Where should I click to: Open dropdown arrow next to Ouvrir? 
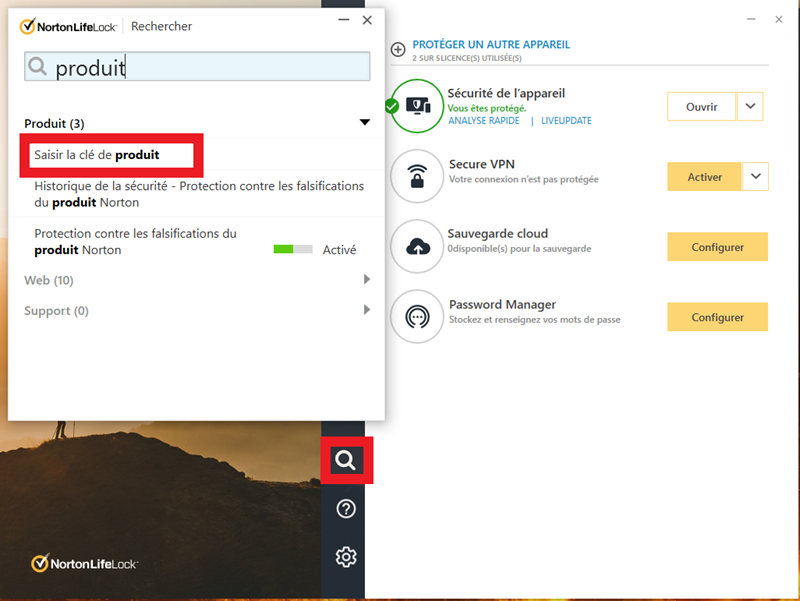750,106
